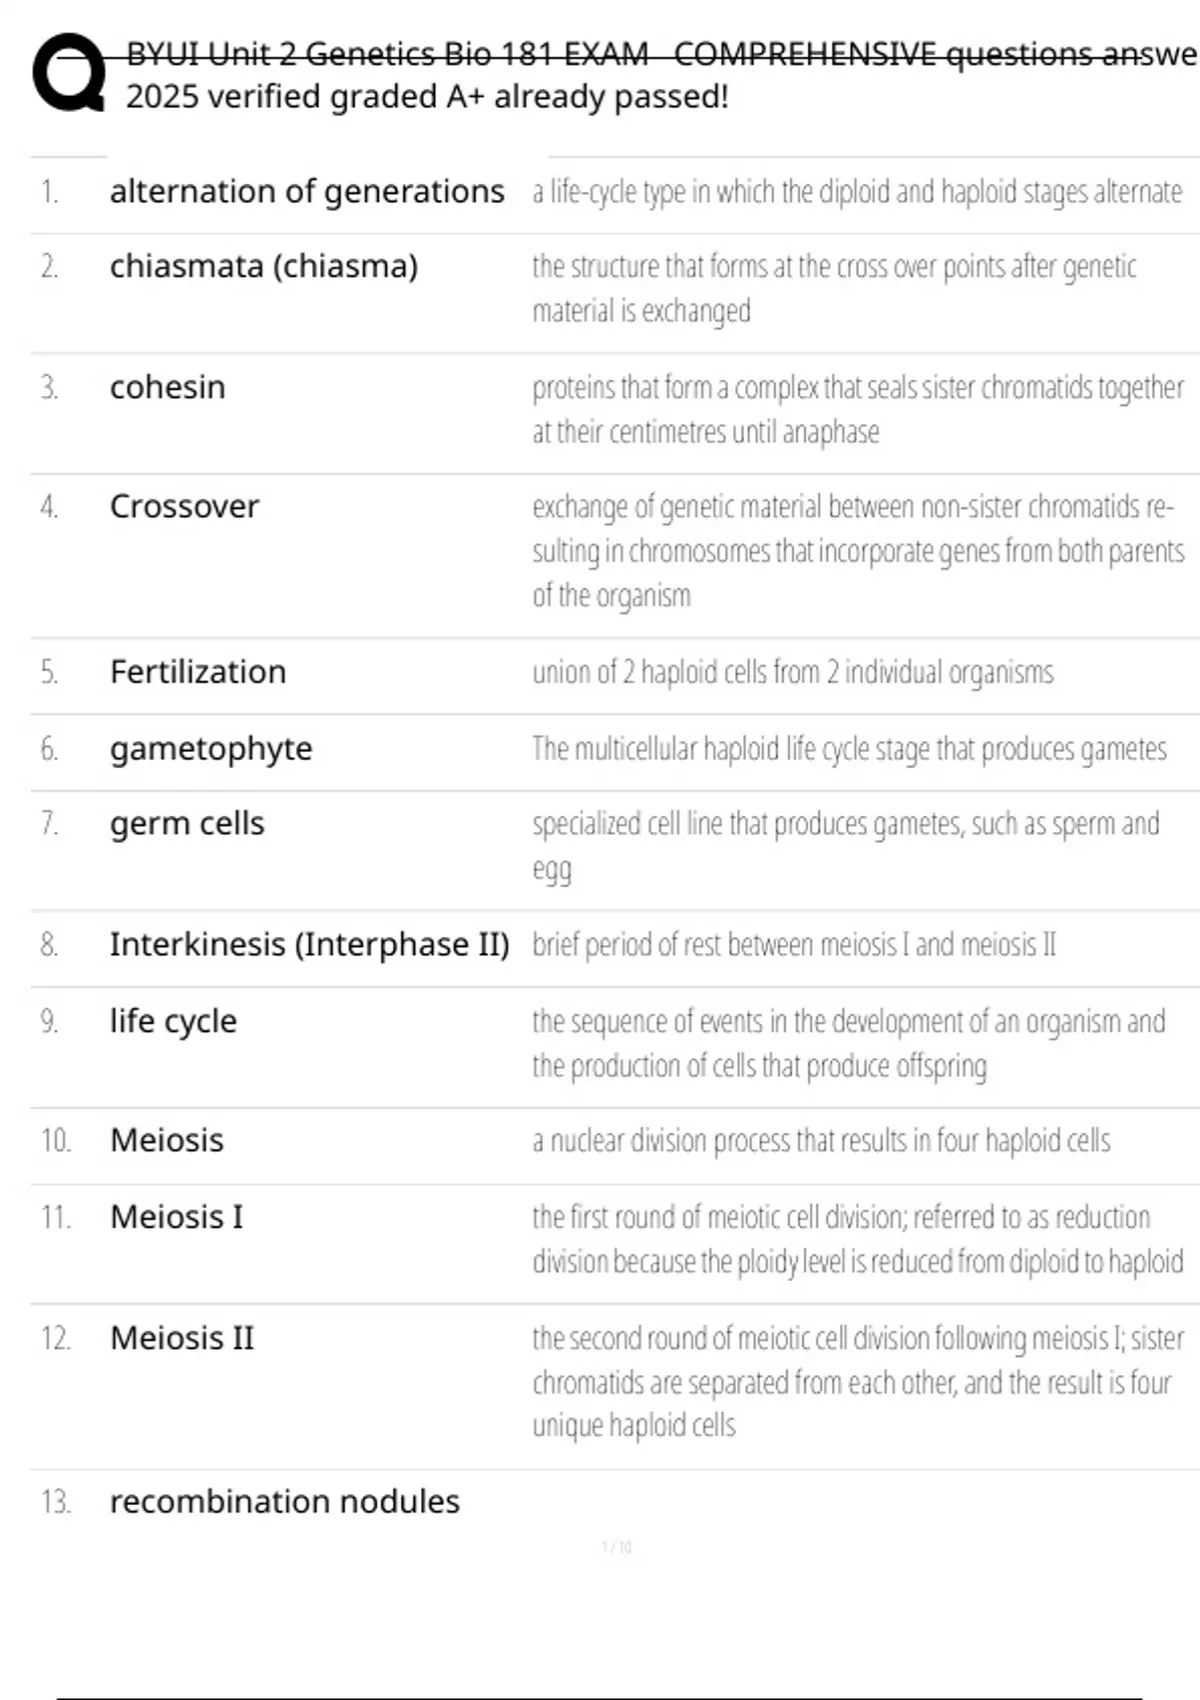Screen dimensions: 1200x1700
Task: Click the 'cohesin' term
Action: pyautogui.click(x=168, y=387)
